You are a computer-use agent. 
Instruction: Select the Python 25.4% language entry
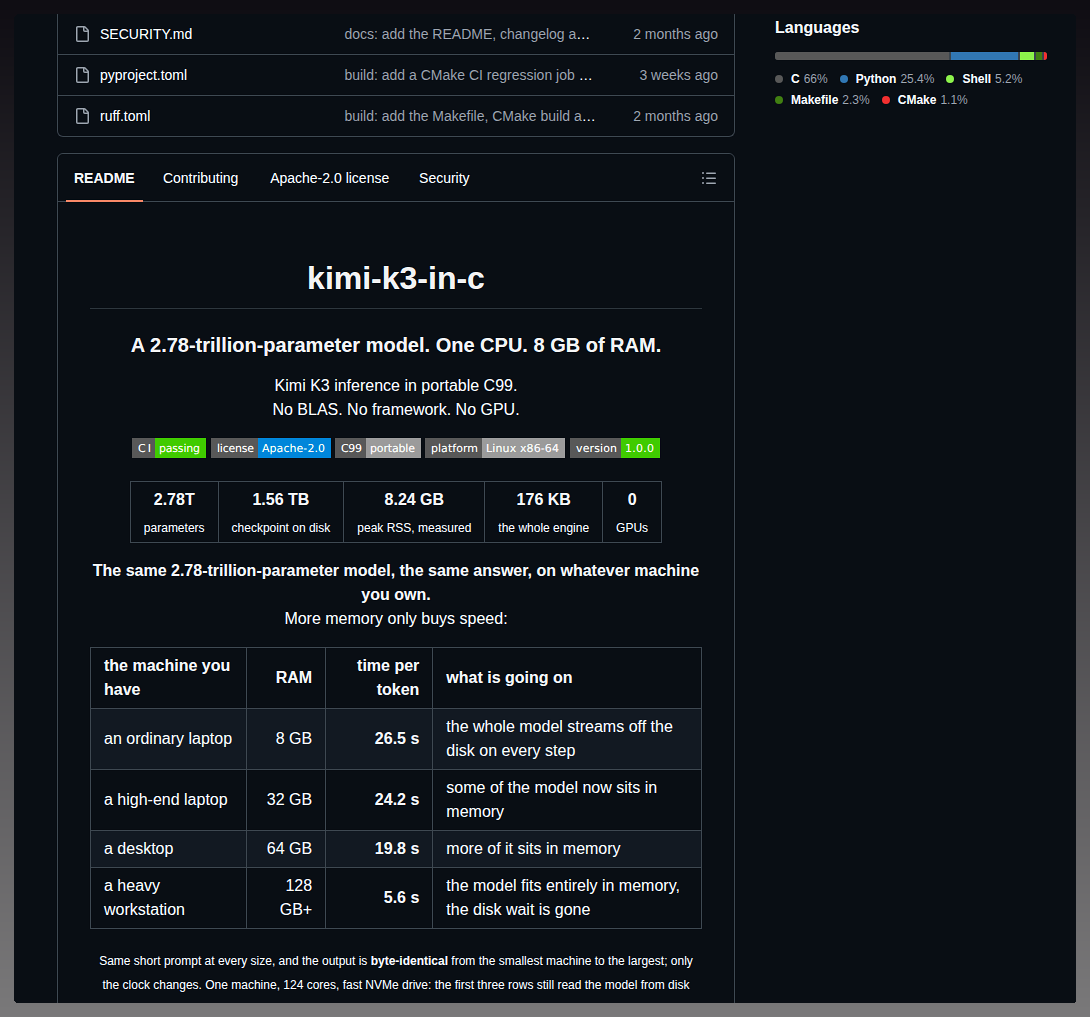pyautogui.click(x=887, y=79)
